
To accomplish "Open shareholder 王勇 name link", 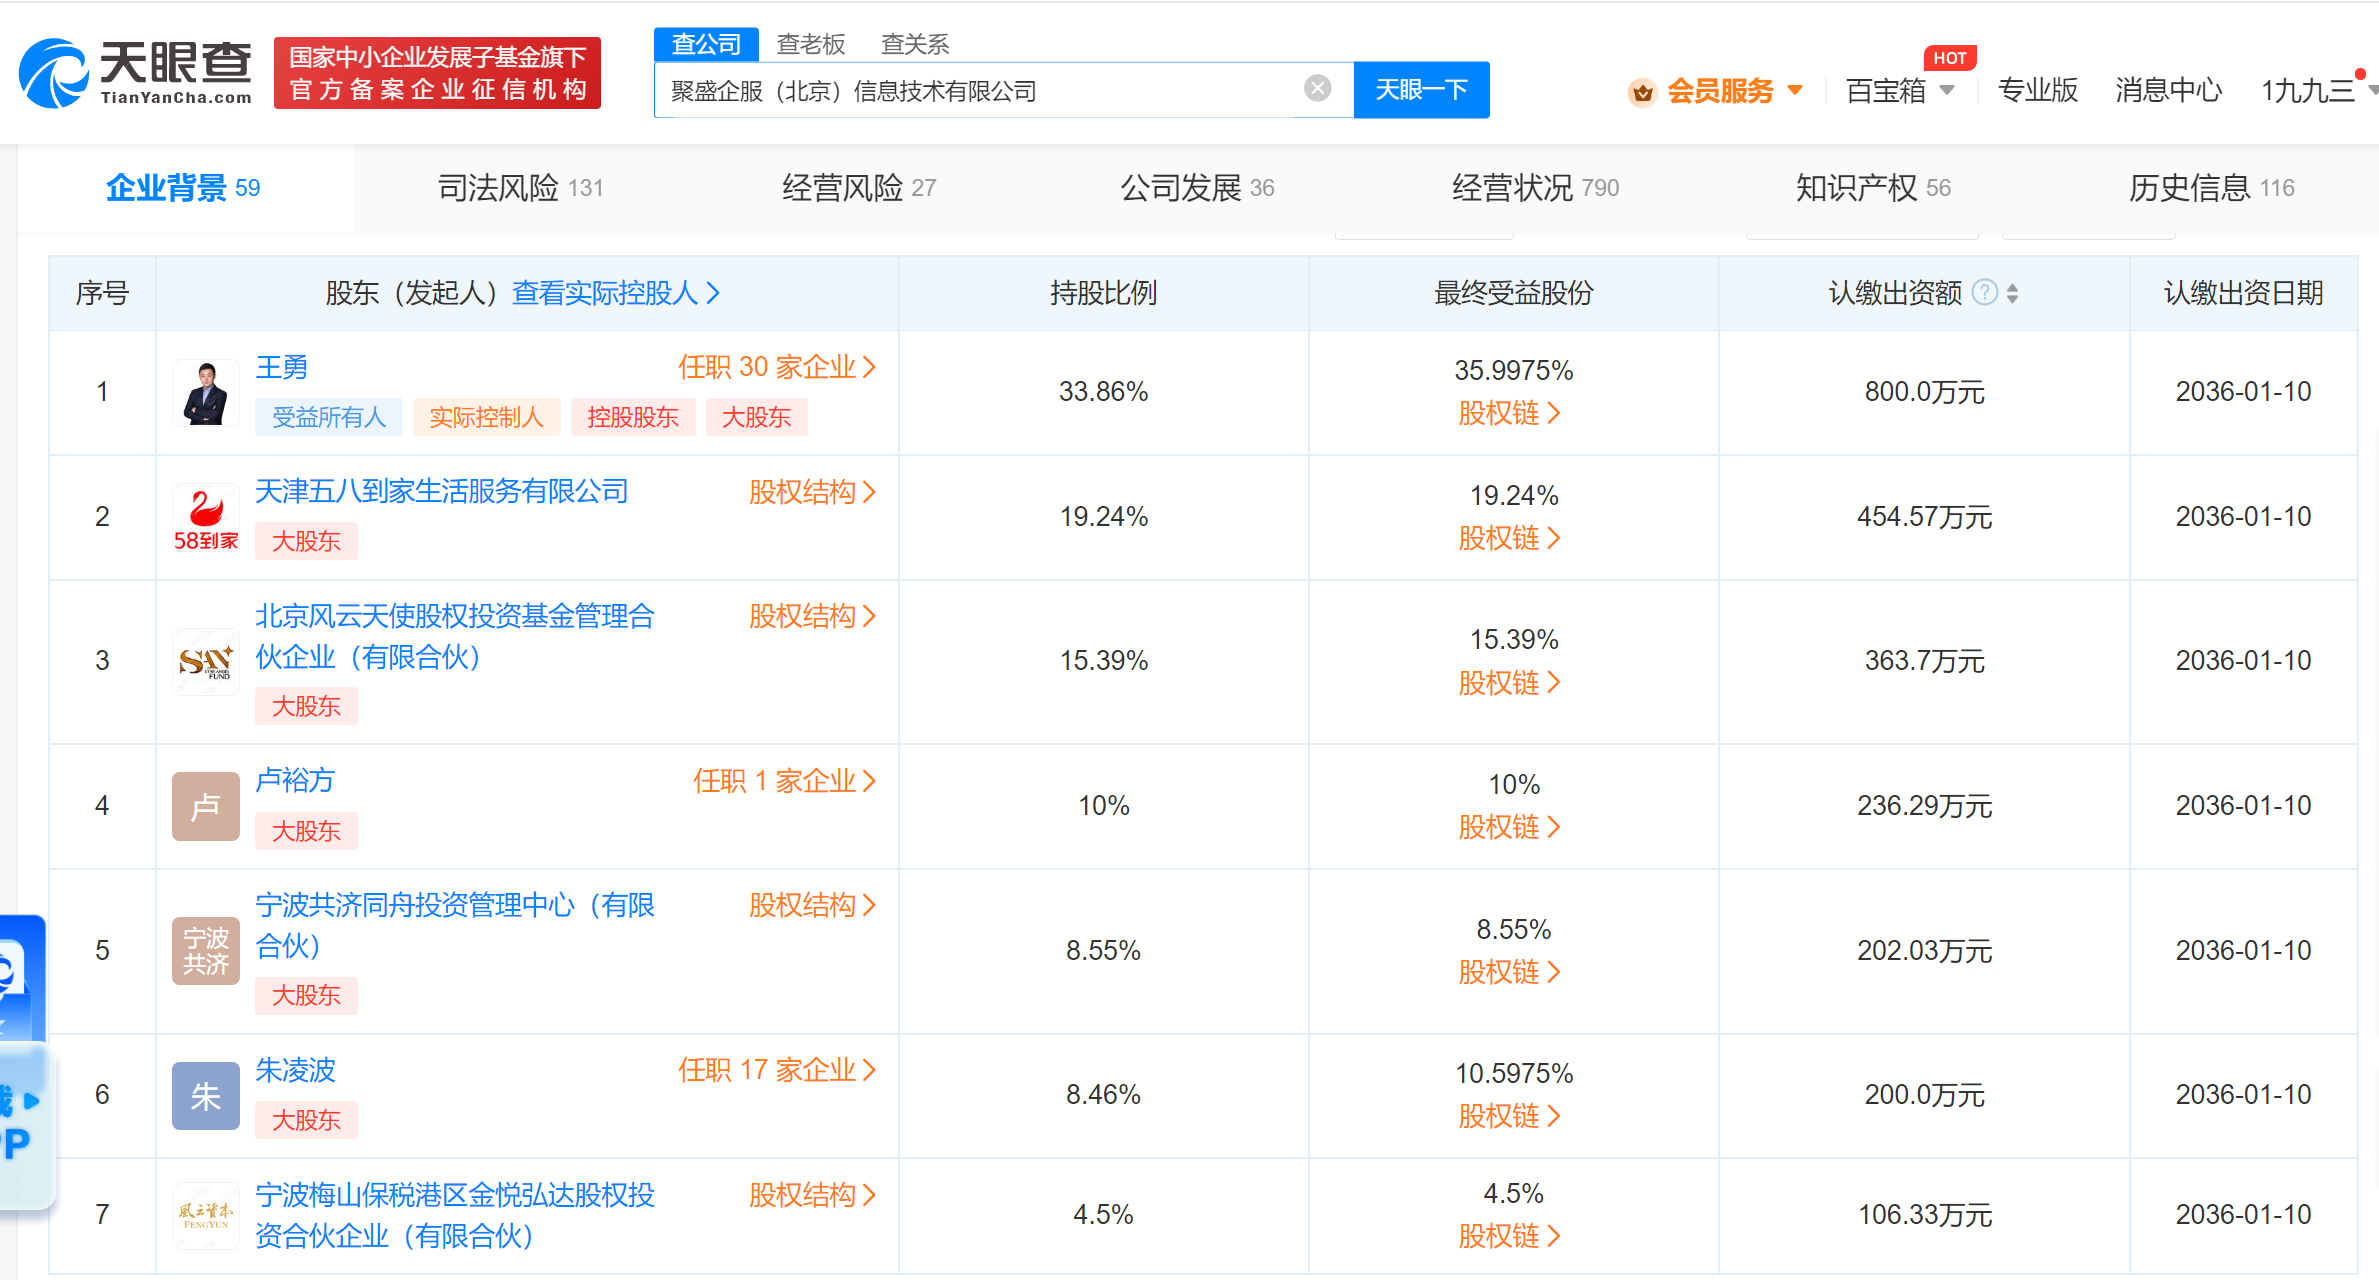I will [281, 367].
